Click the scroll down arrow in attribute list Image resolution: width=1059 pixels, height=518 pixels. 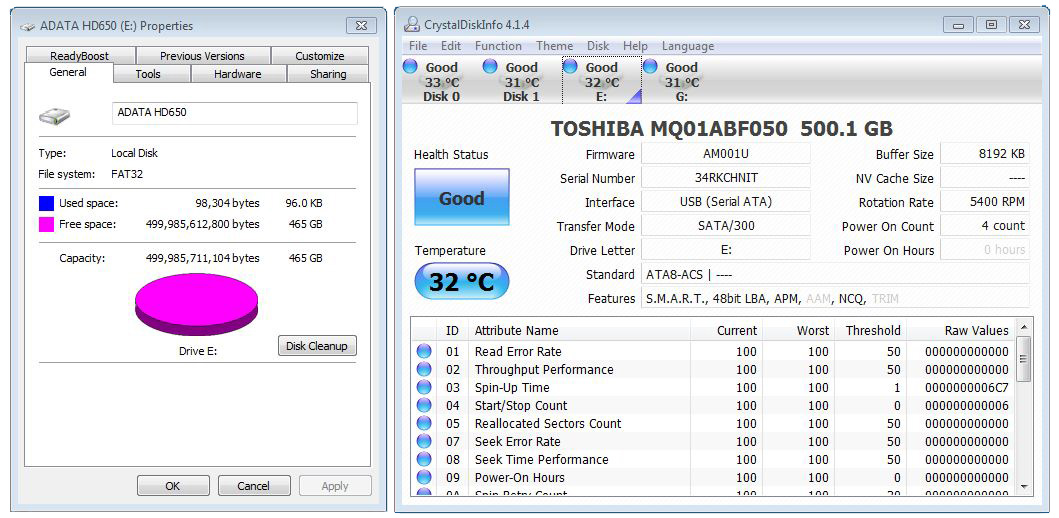click(1024, 486)
